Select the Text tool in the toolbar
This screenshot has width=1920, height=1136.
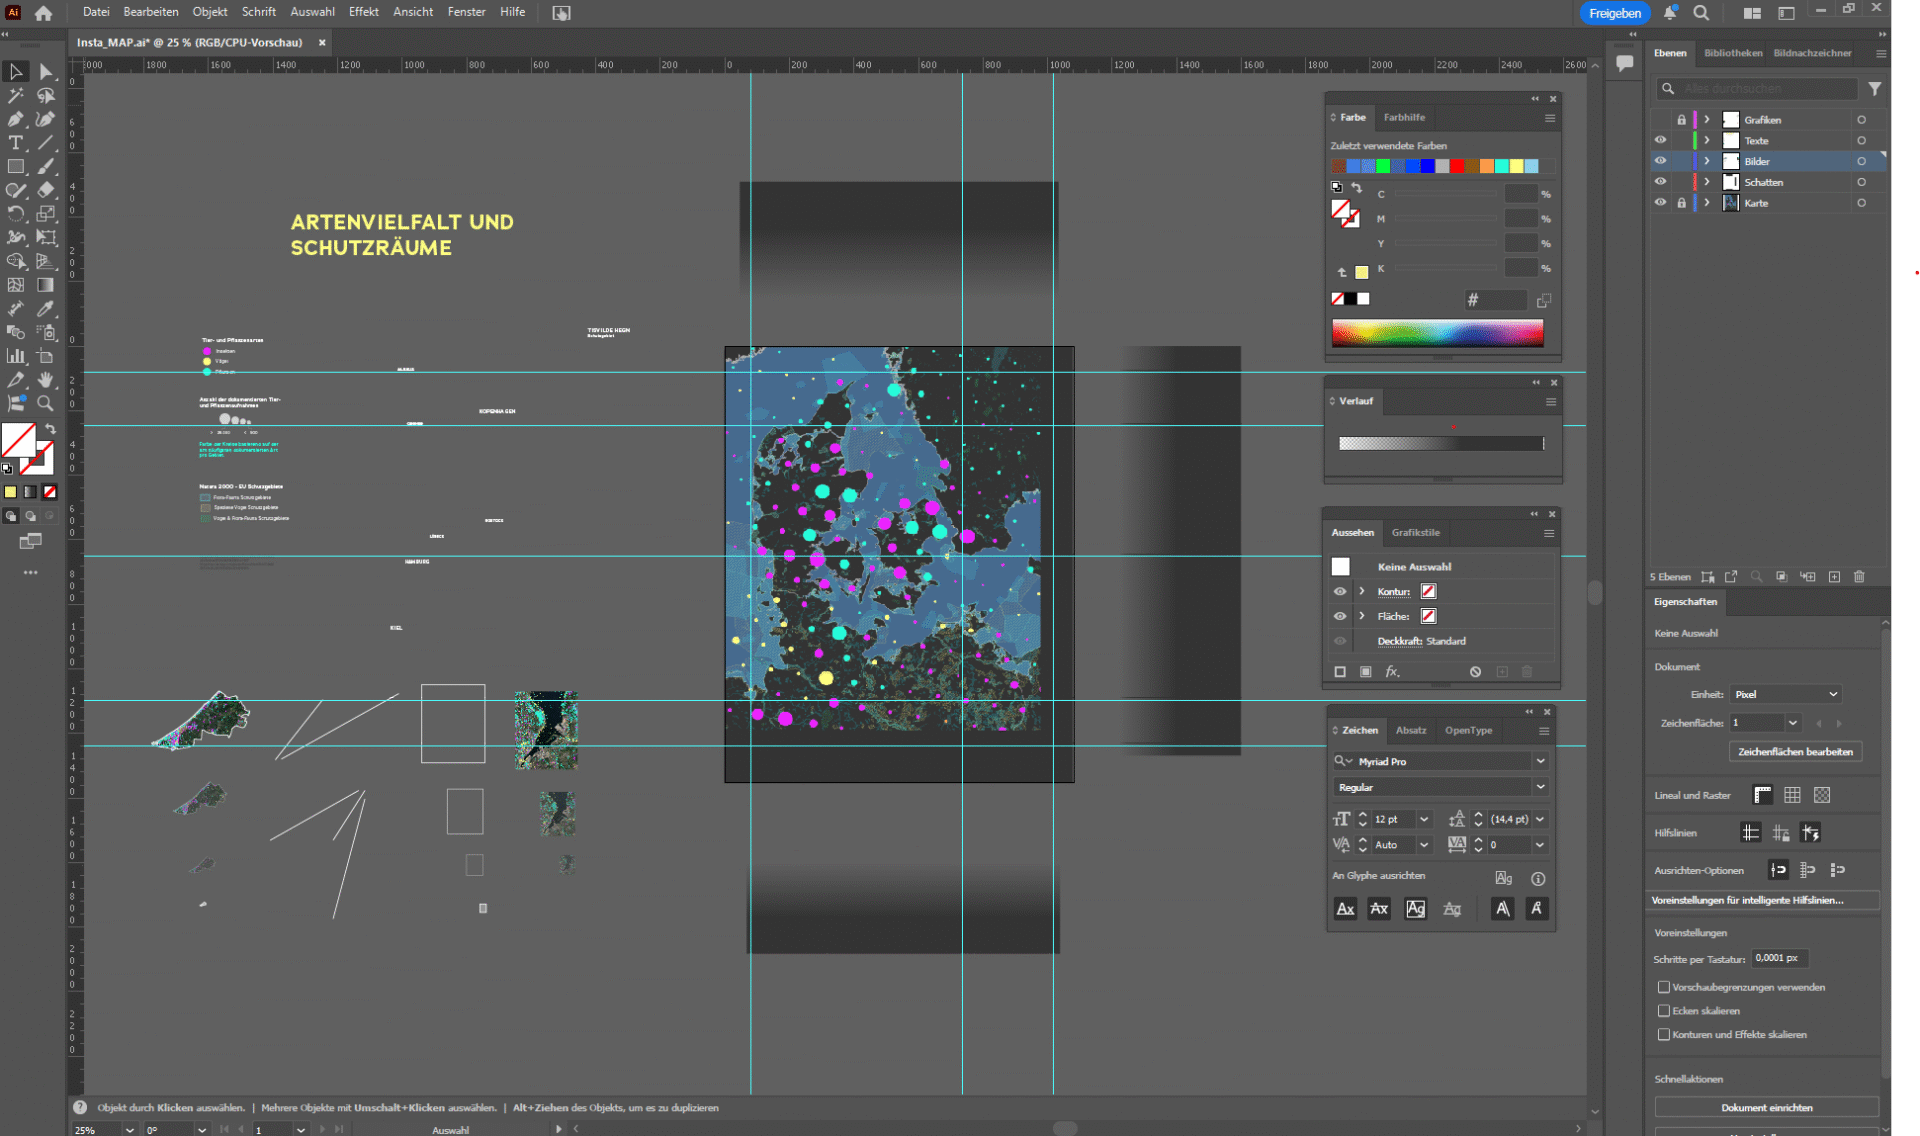[16, 143]
